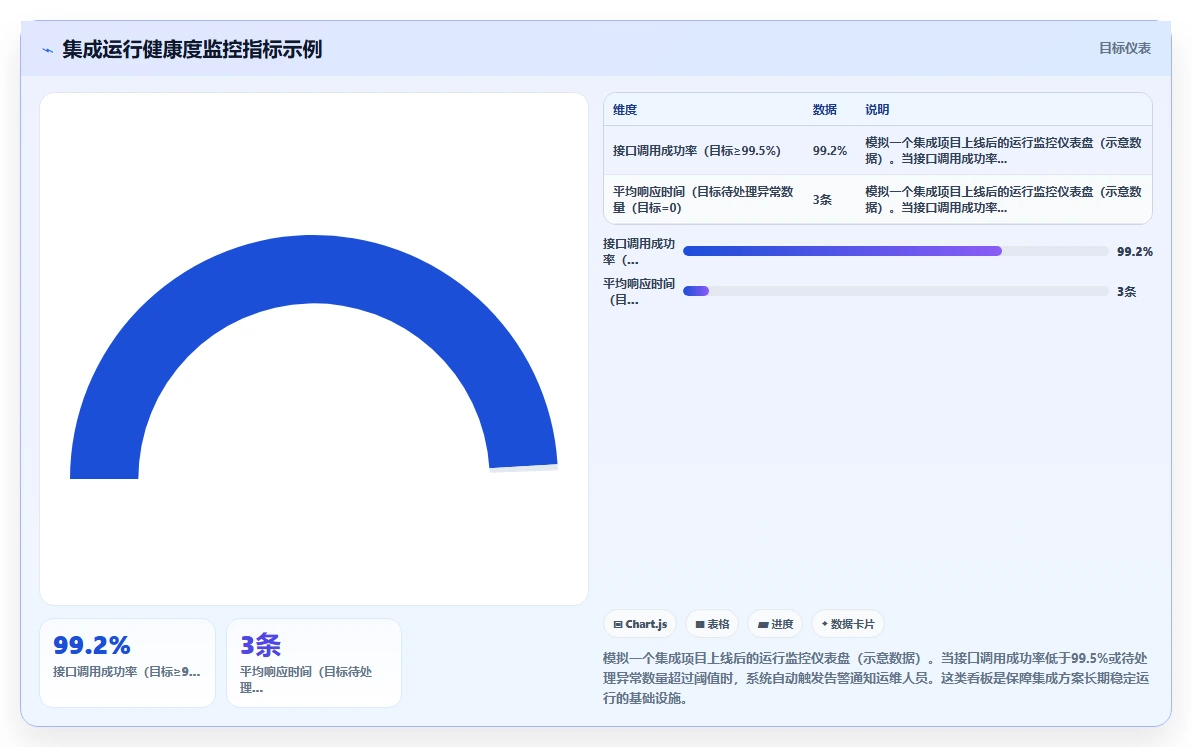Click the second row's 说明 description cell
Image resolution: width=1192 pixels, height=747 pixels.
[1003, 199]
